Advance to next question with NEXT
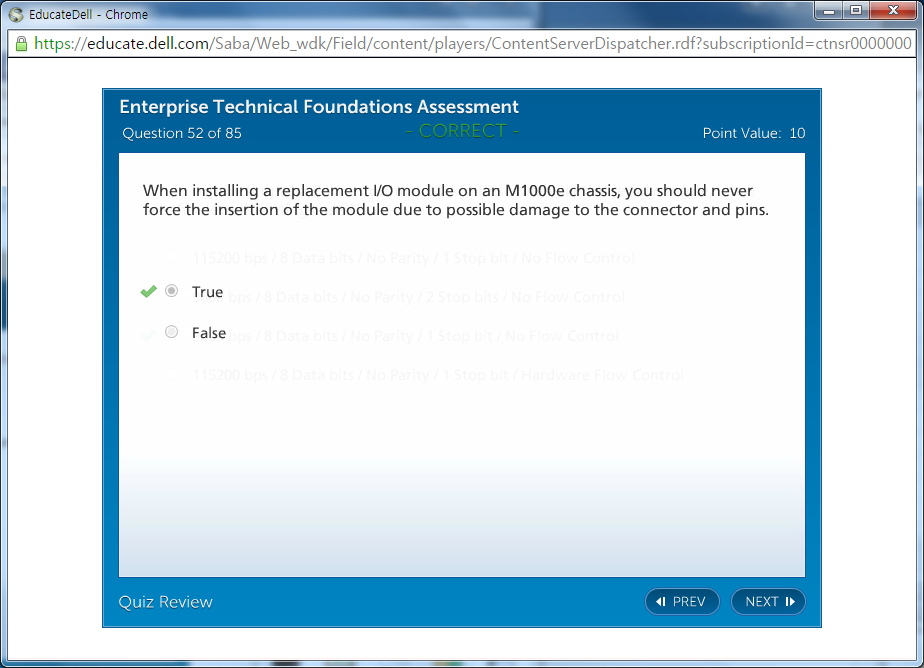The image size is (924, 668). pyautogui.click(x=768, y=601)
